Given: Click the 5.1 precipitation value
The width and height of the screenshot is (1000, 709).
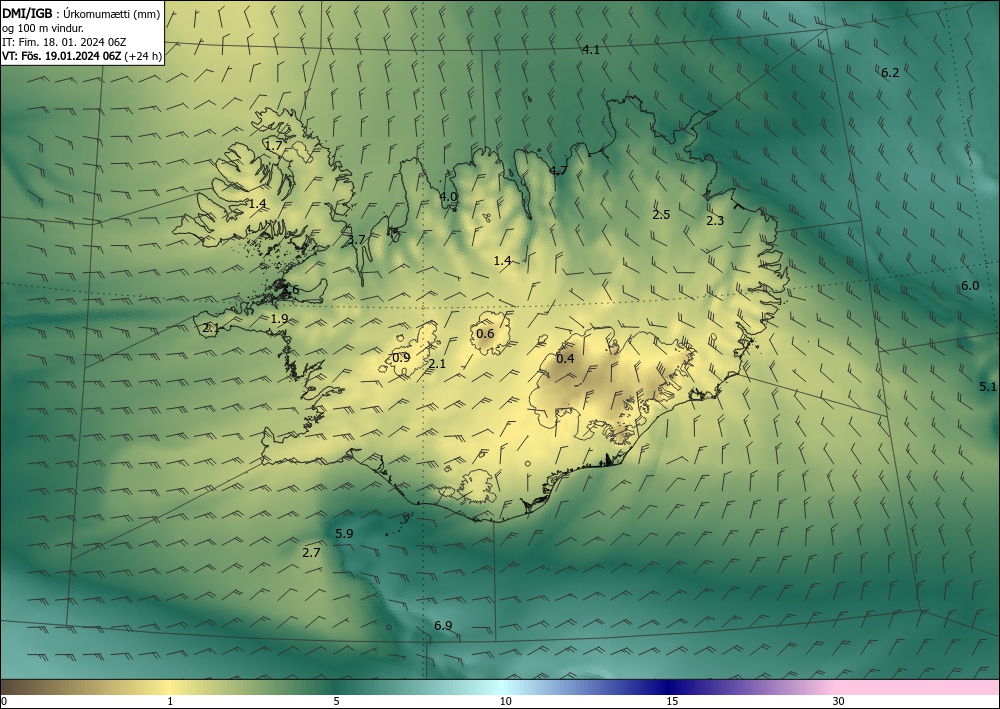Looking at the screenshot, I should click(987, 386).
